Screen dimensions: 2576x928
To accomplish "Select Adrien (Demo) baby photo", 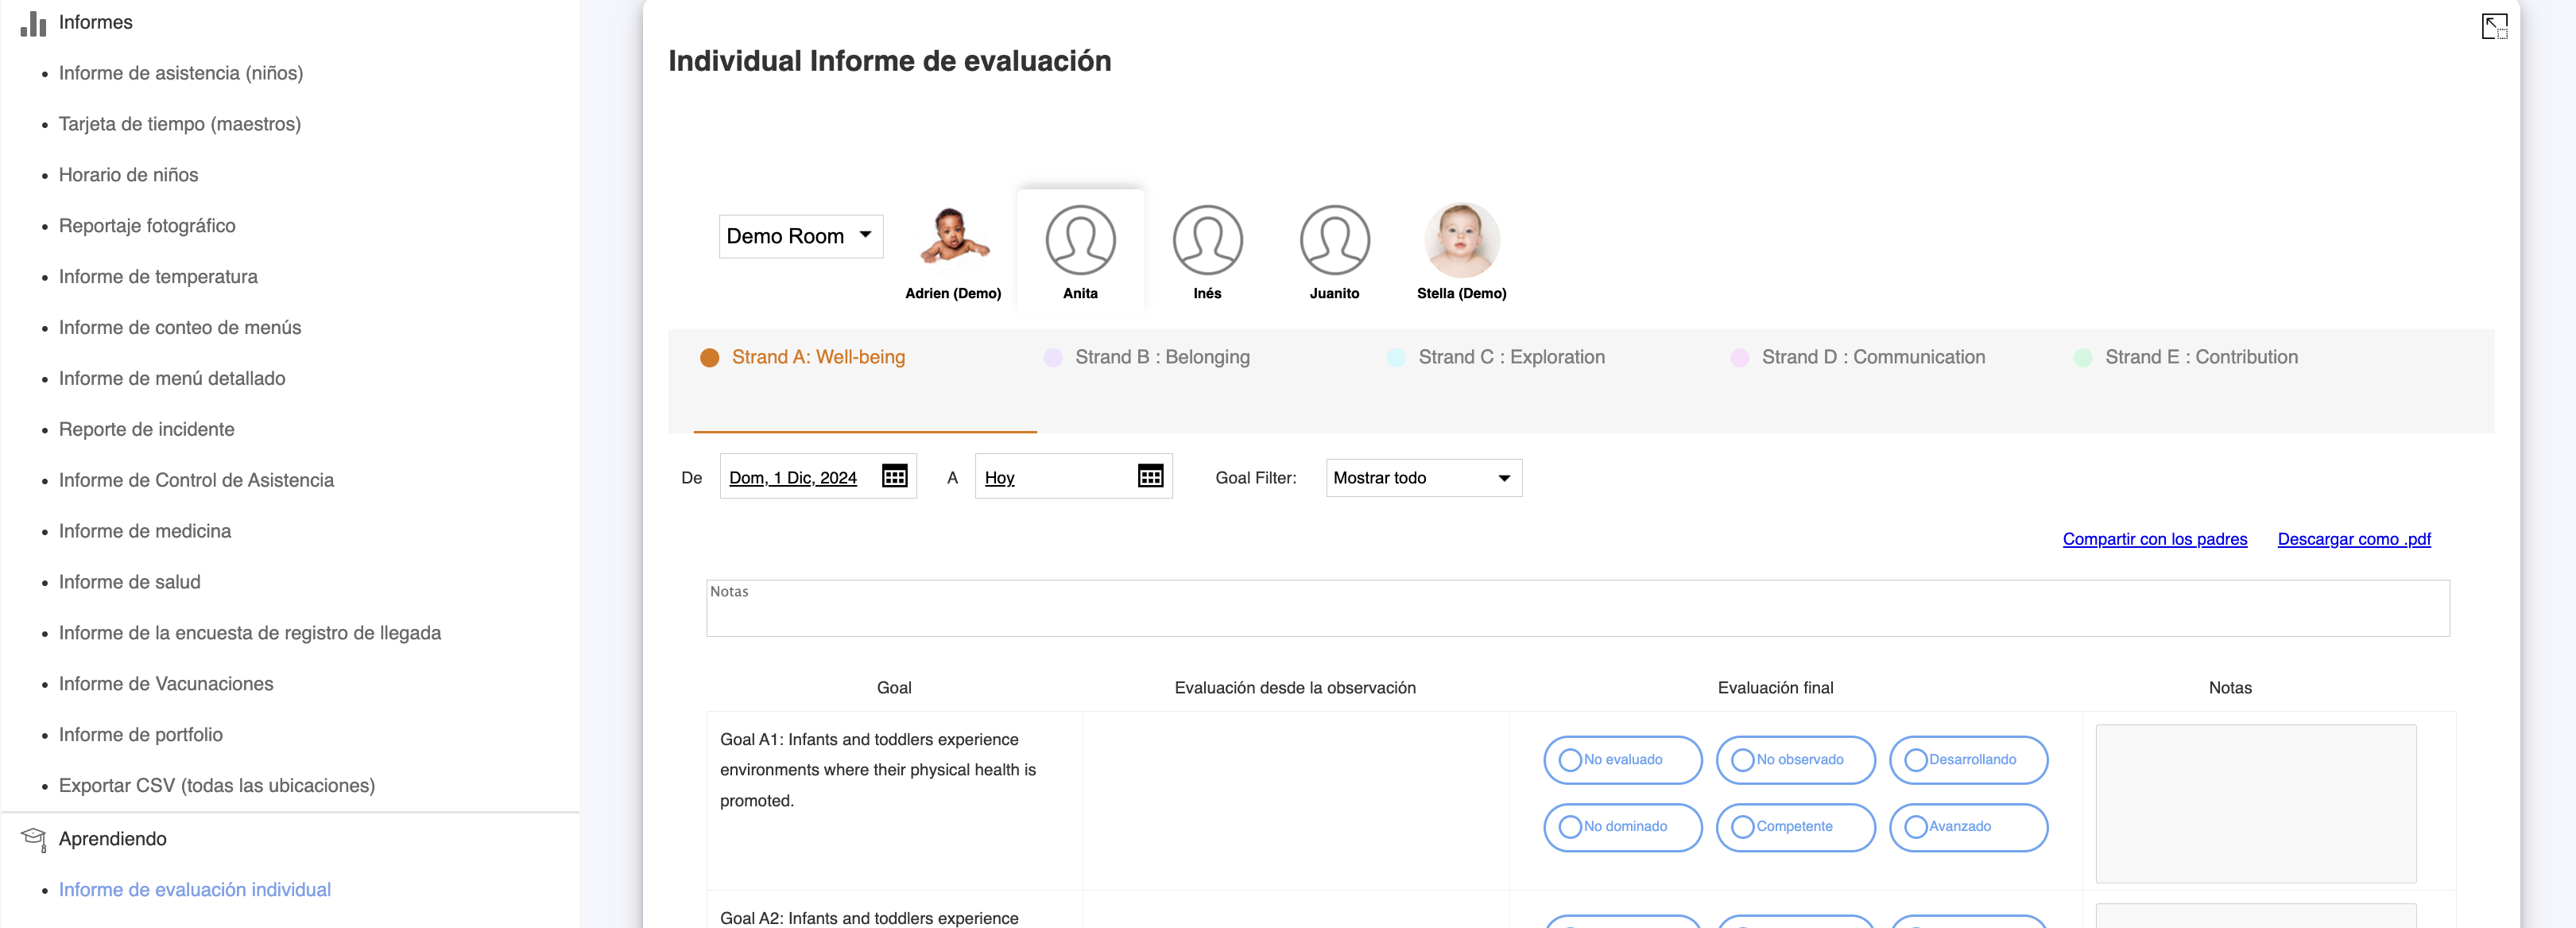I will pos(952,238).
